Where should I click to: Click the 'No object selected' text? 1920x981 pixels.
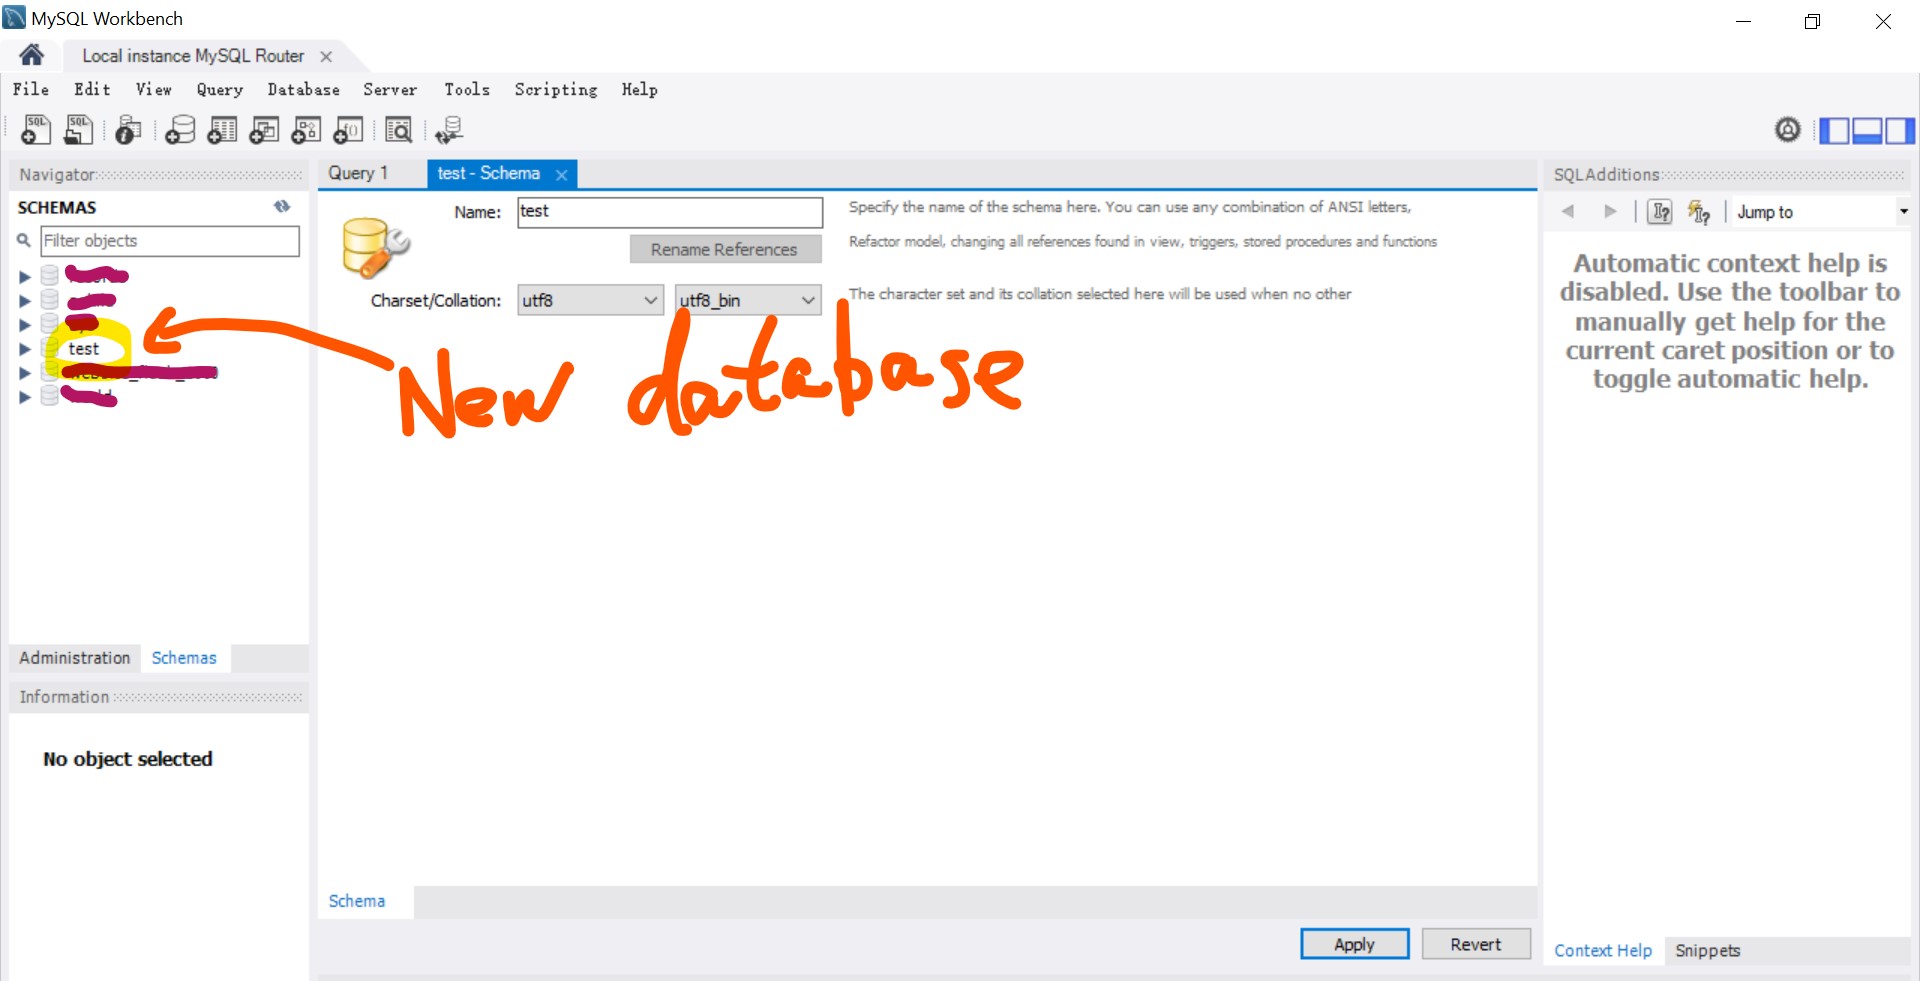[128, 759]
